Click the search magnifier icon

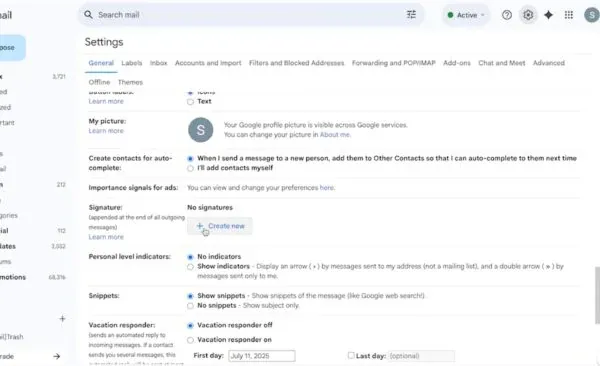(88, 15)
